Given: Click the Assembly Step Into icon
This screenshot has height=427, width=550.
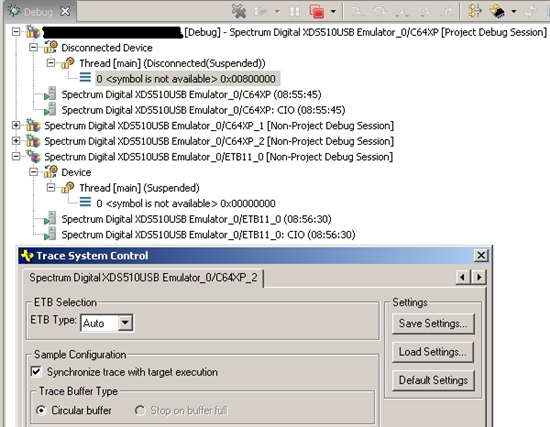Looking at the screenshot, I should click(x=401, y=12).
